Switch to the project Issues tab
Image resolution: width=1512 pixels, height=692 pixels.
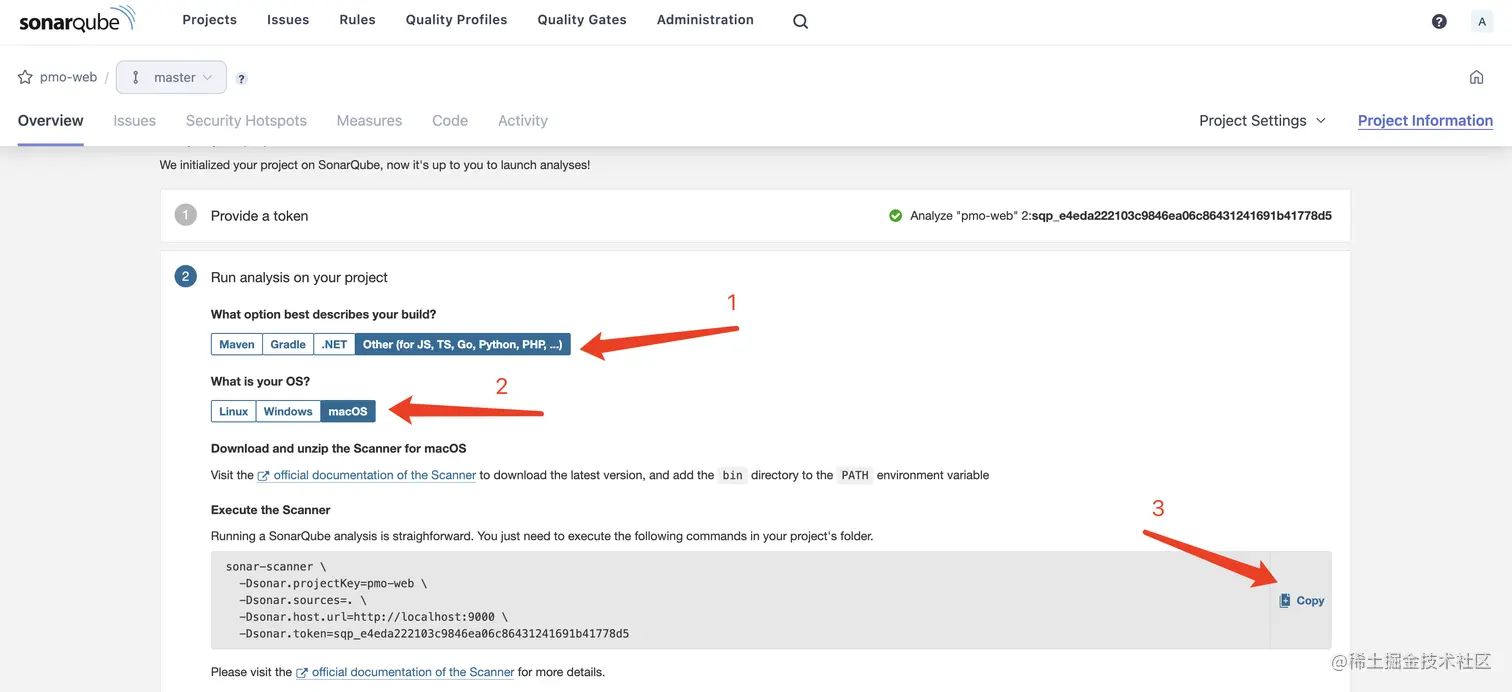click(135, 120)
